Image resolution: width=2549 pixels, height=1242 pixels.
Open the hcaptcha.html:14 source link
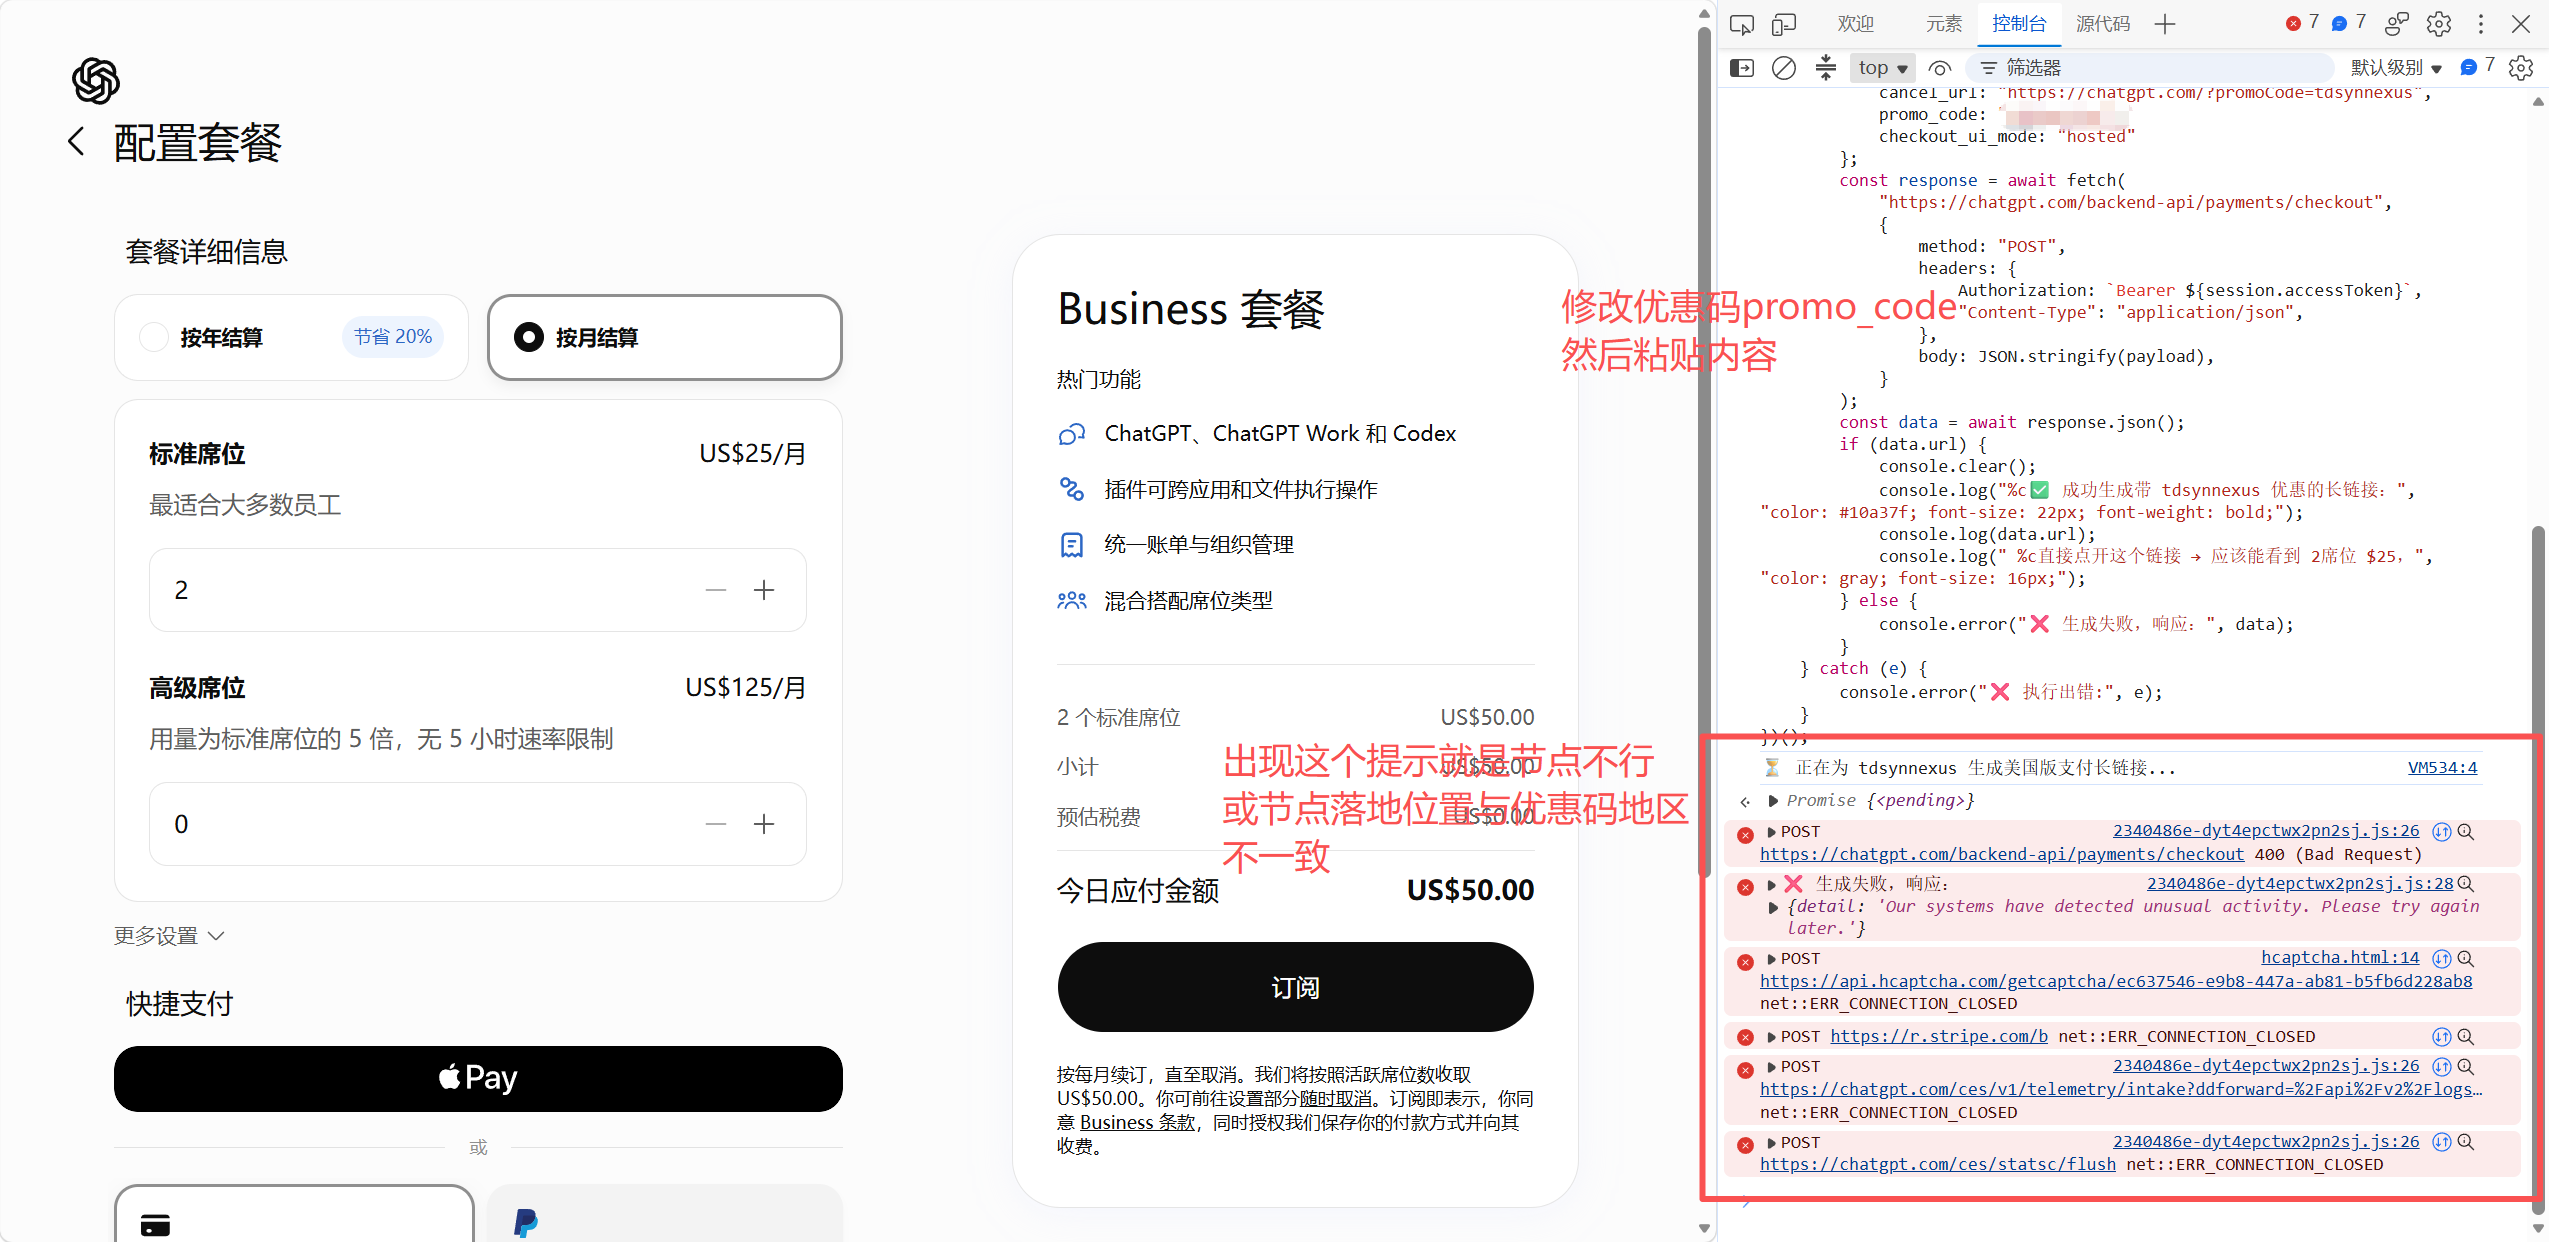[x=2340, y=957]
